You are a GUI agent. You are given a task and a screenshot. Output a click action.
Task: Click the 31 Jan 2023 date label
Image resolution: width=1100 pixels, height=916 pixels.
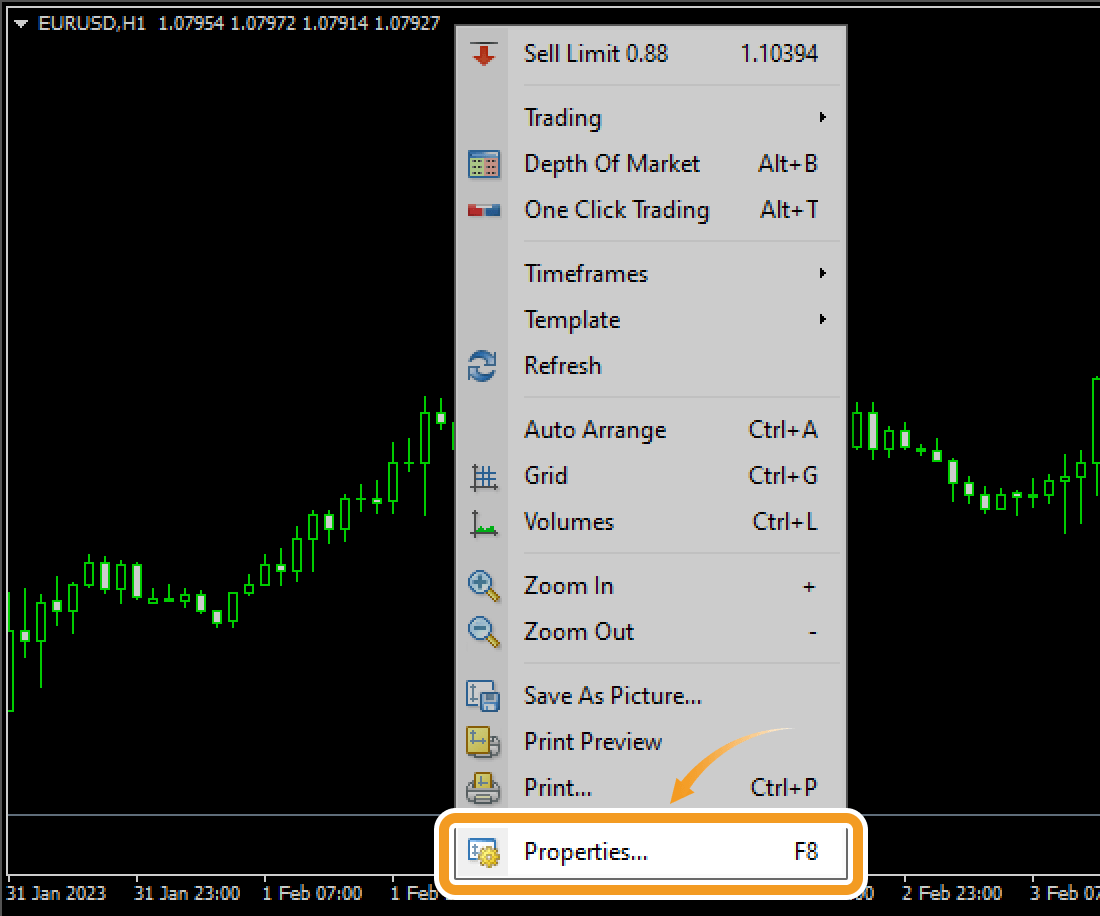pos(56,894)
